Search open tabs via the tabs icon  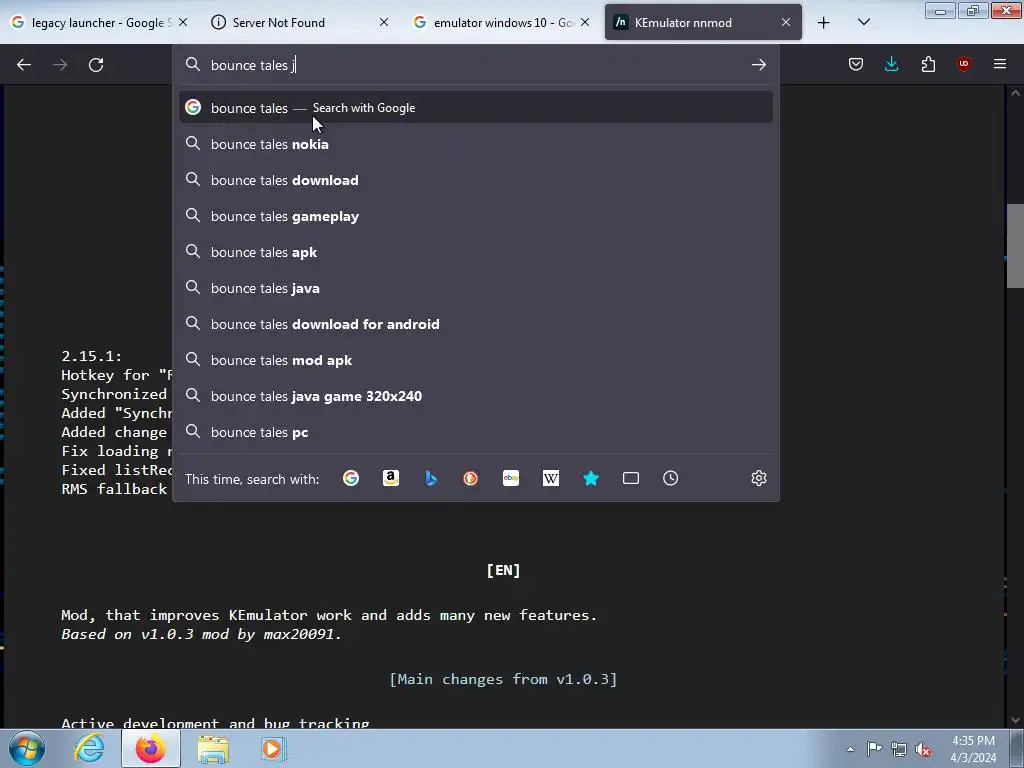pyautogui.click(x=631, y=479)
